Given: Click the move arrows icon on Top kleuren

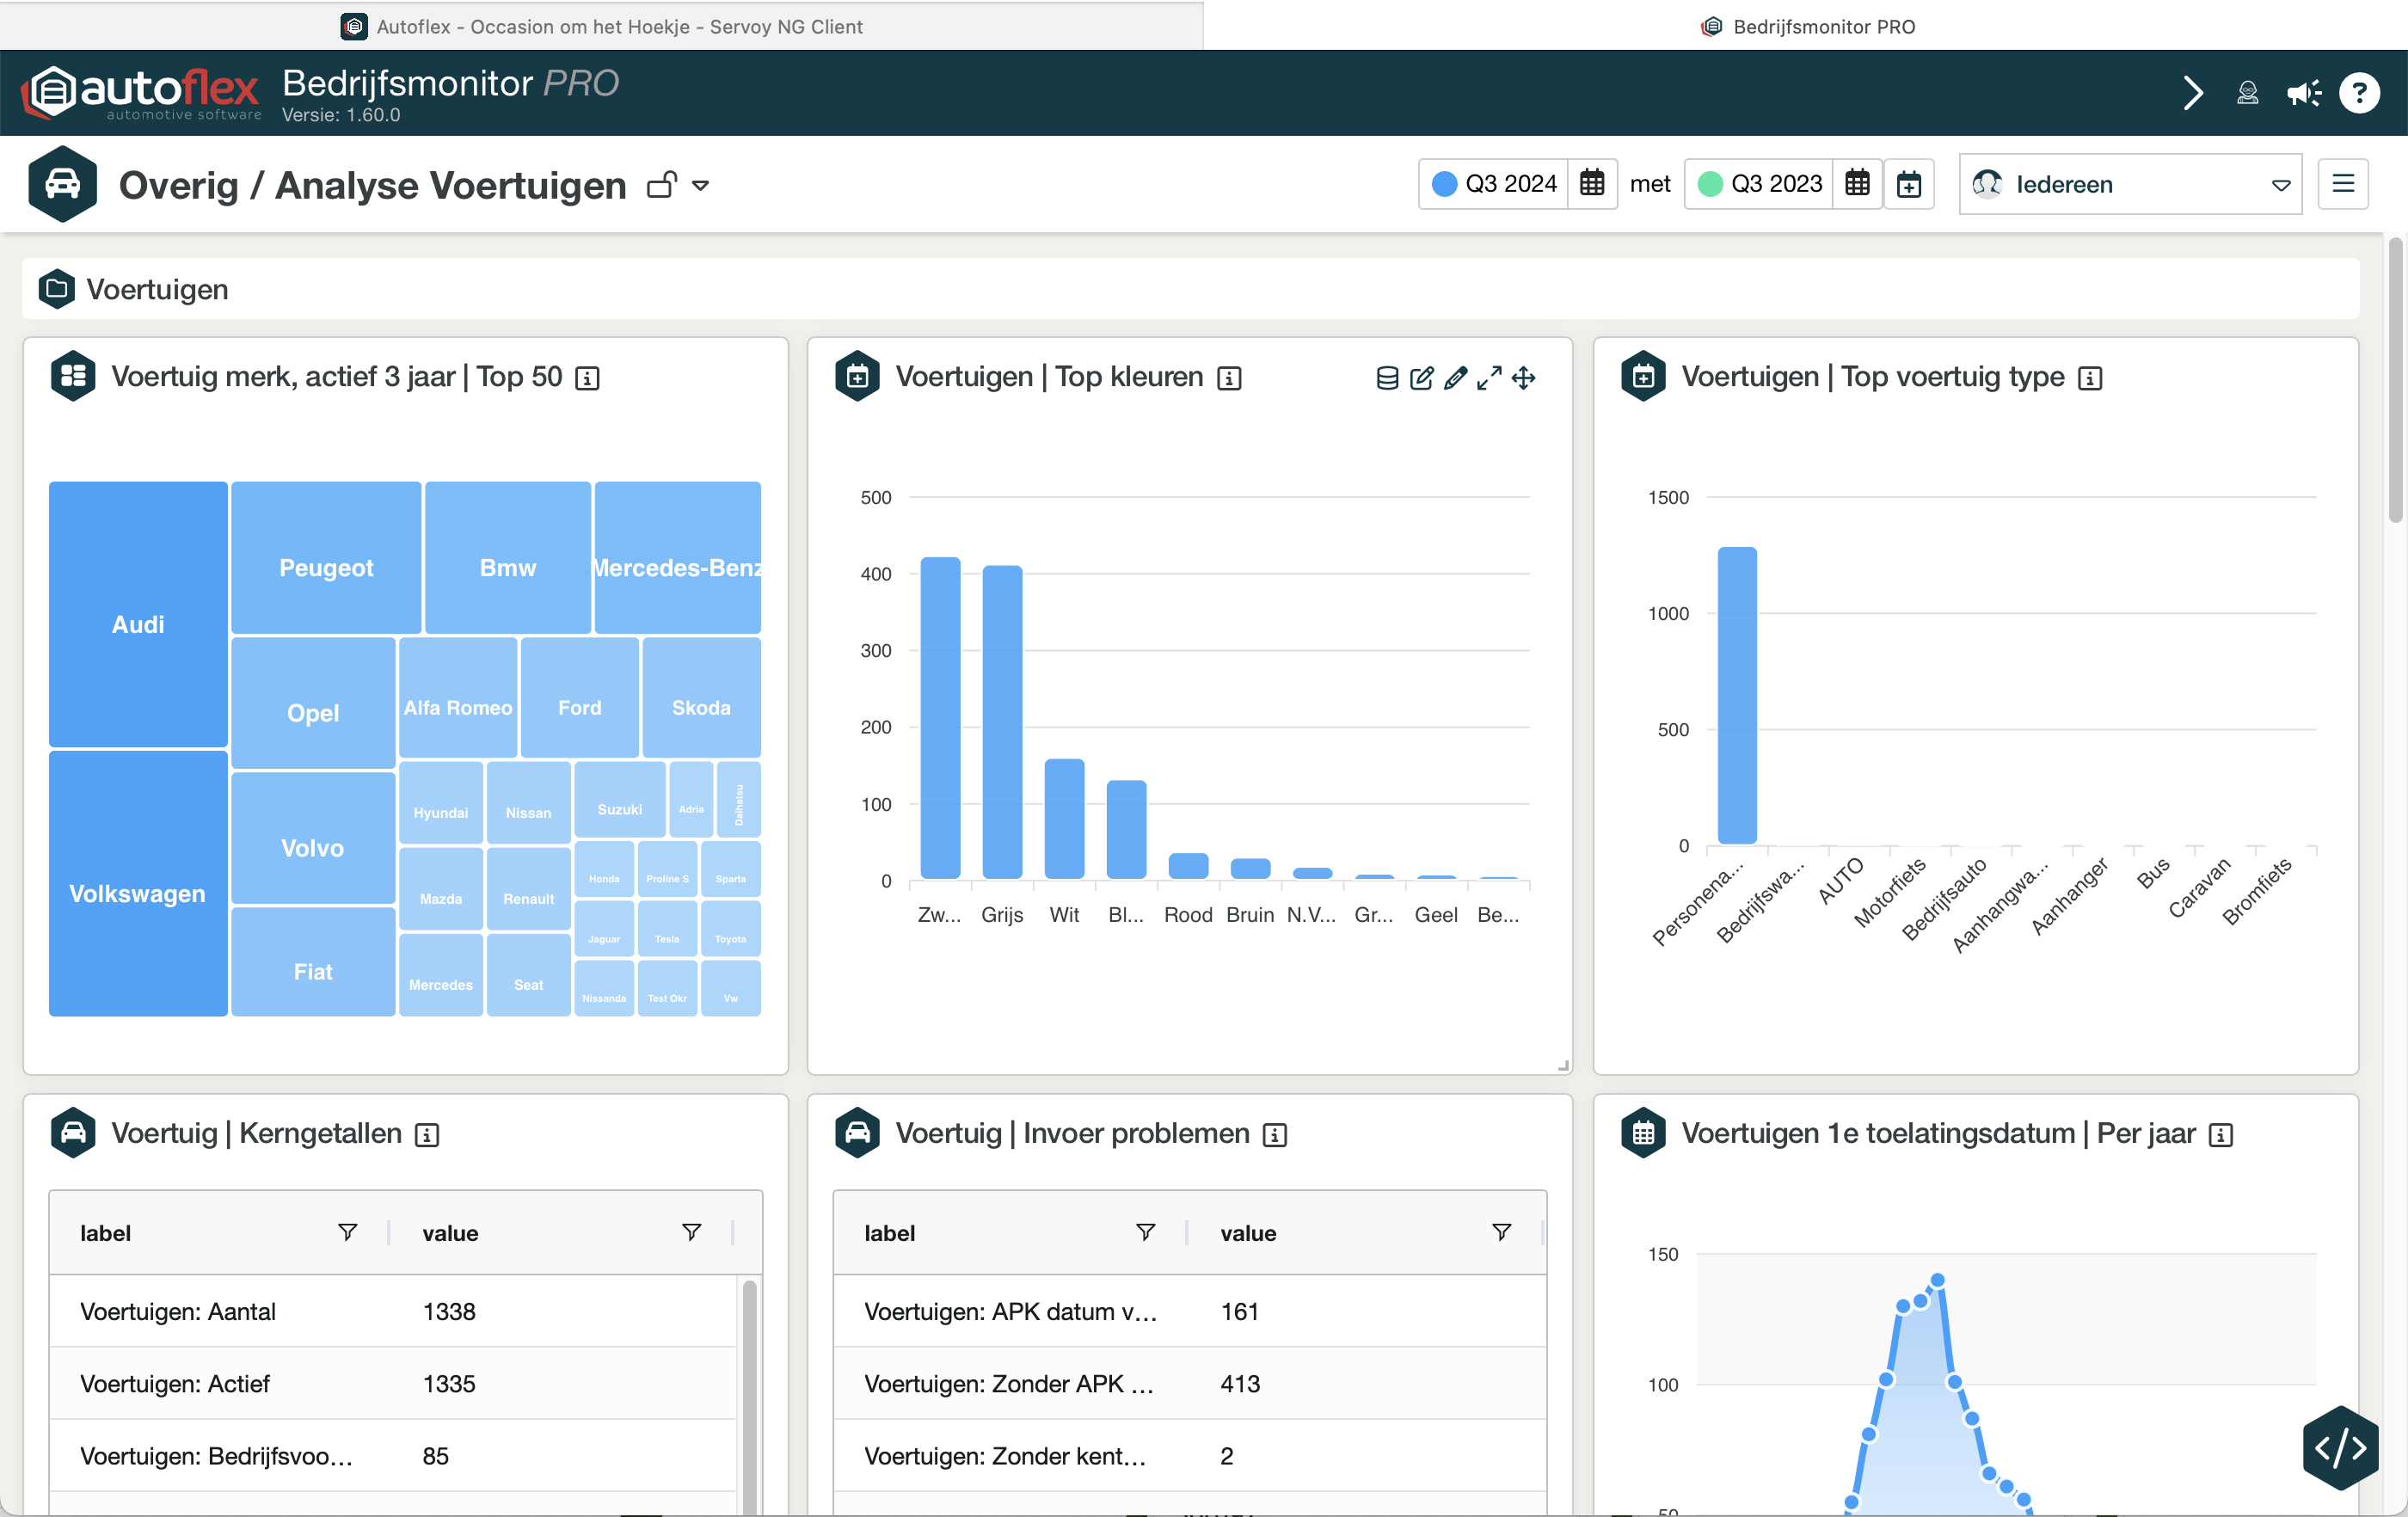Looking at the screenshot, I should [x=1523, y=378].
